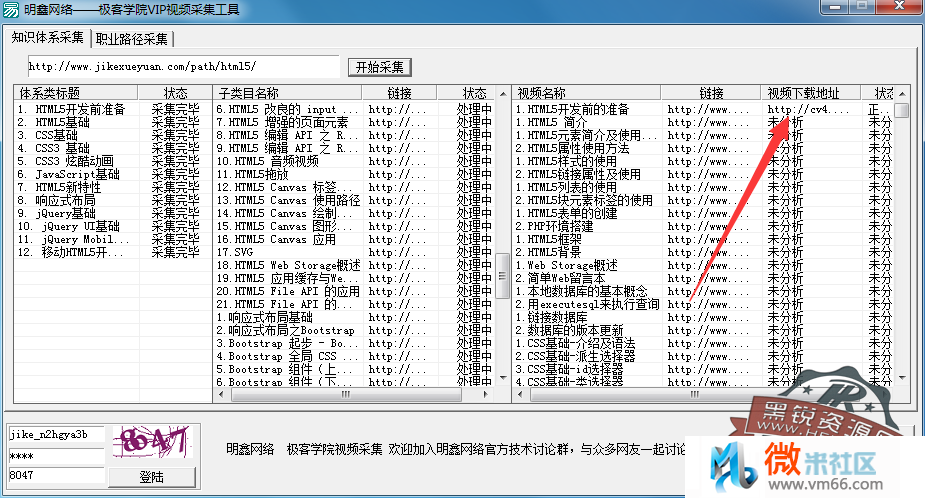Click the 开始采集 button

(x=379, y=67)
